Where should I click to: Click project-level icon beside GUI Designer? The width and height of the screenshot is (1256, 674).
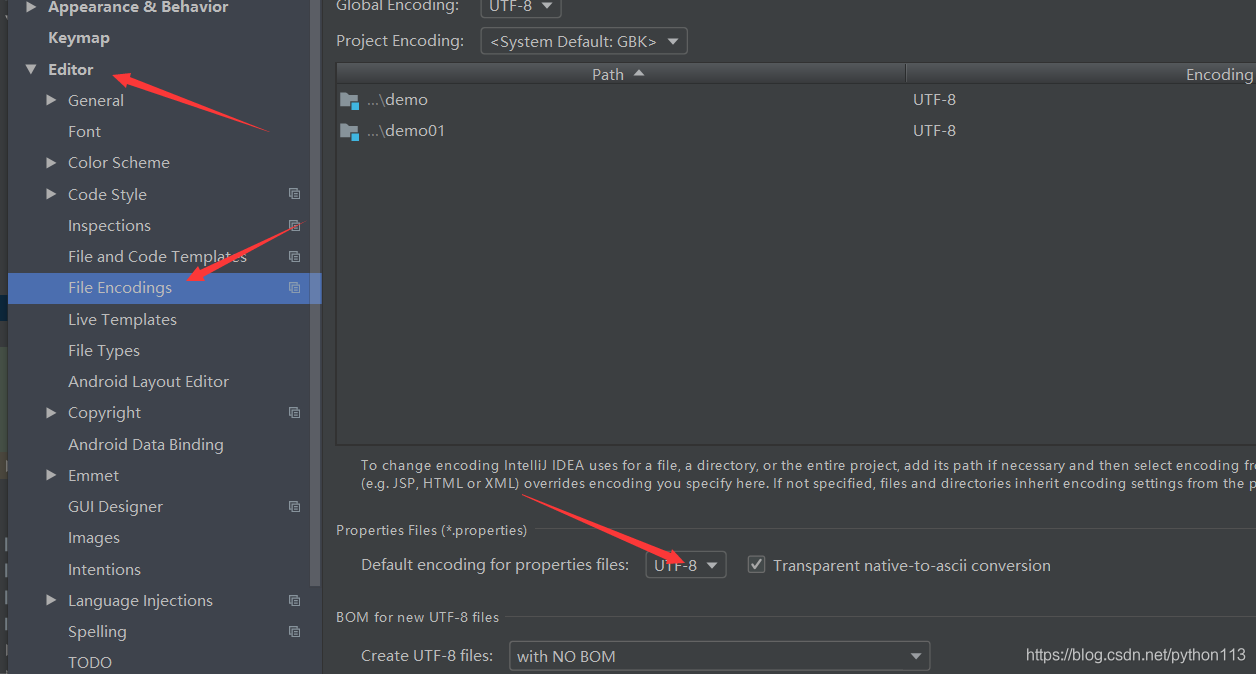point(294,507)
